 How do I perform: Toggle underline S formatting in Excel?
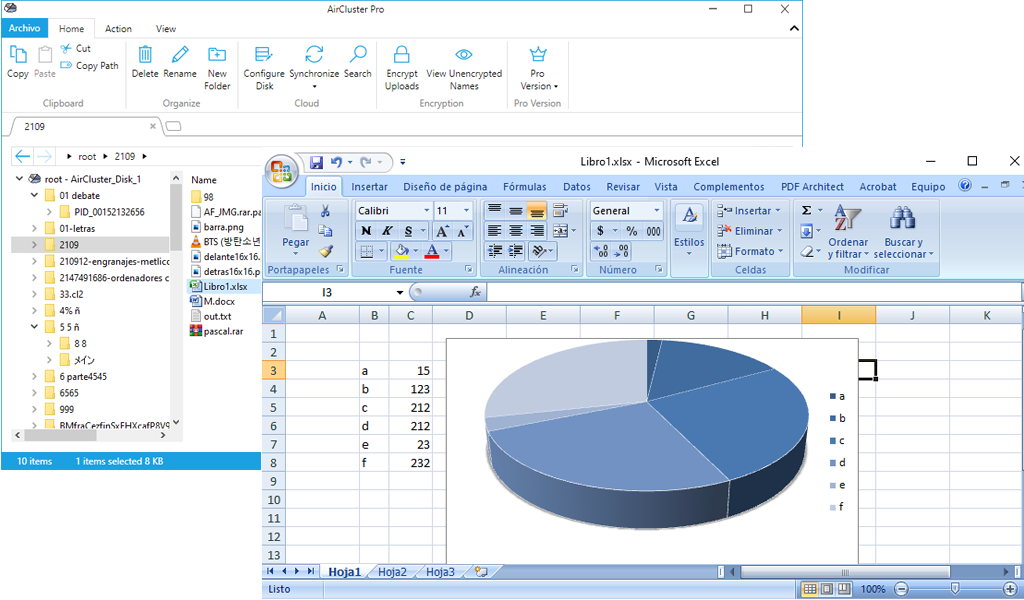(408, 231)
